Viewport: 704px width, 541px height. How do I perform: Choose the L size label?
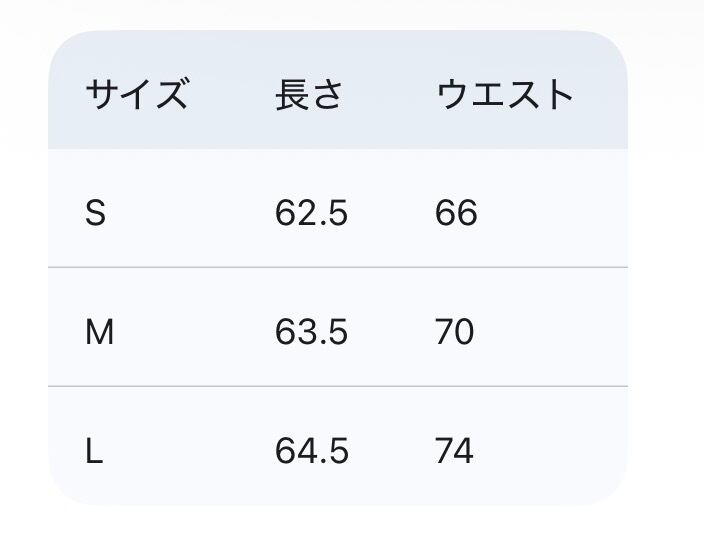pyautogui.click(x=94, y=451)
